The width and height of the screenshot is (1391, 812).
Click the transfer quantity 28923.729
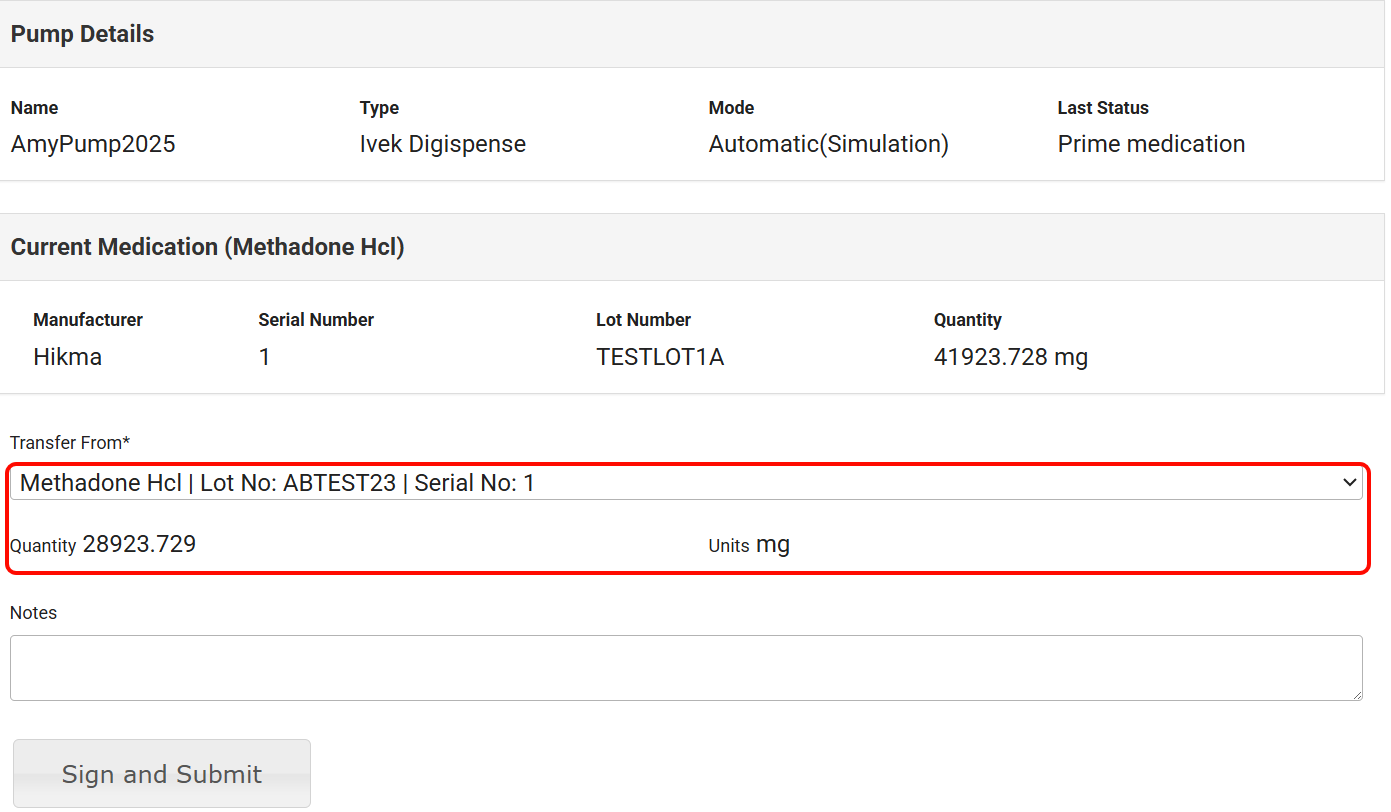click(139, 545)
